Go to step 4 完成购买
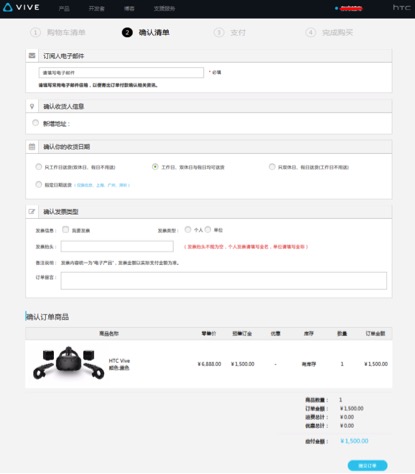 pyautogui.click(x=329, y=32)
